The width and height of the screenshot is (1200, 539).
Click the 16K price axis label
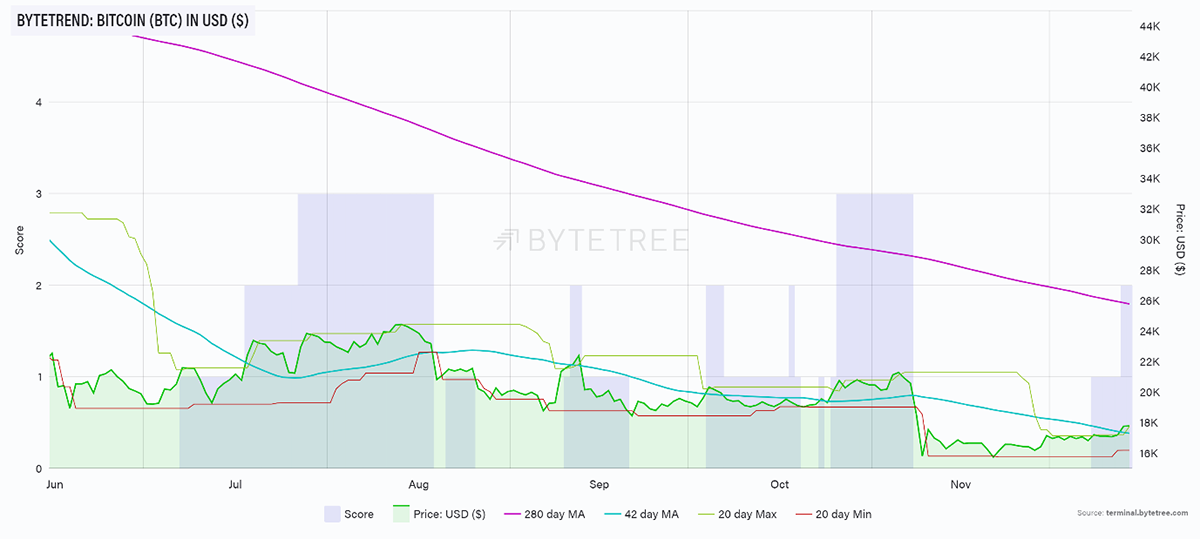(x=1149, y=454)
